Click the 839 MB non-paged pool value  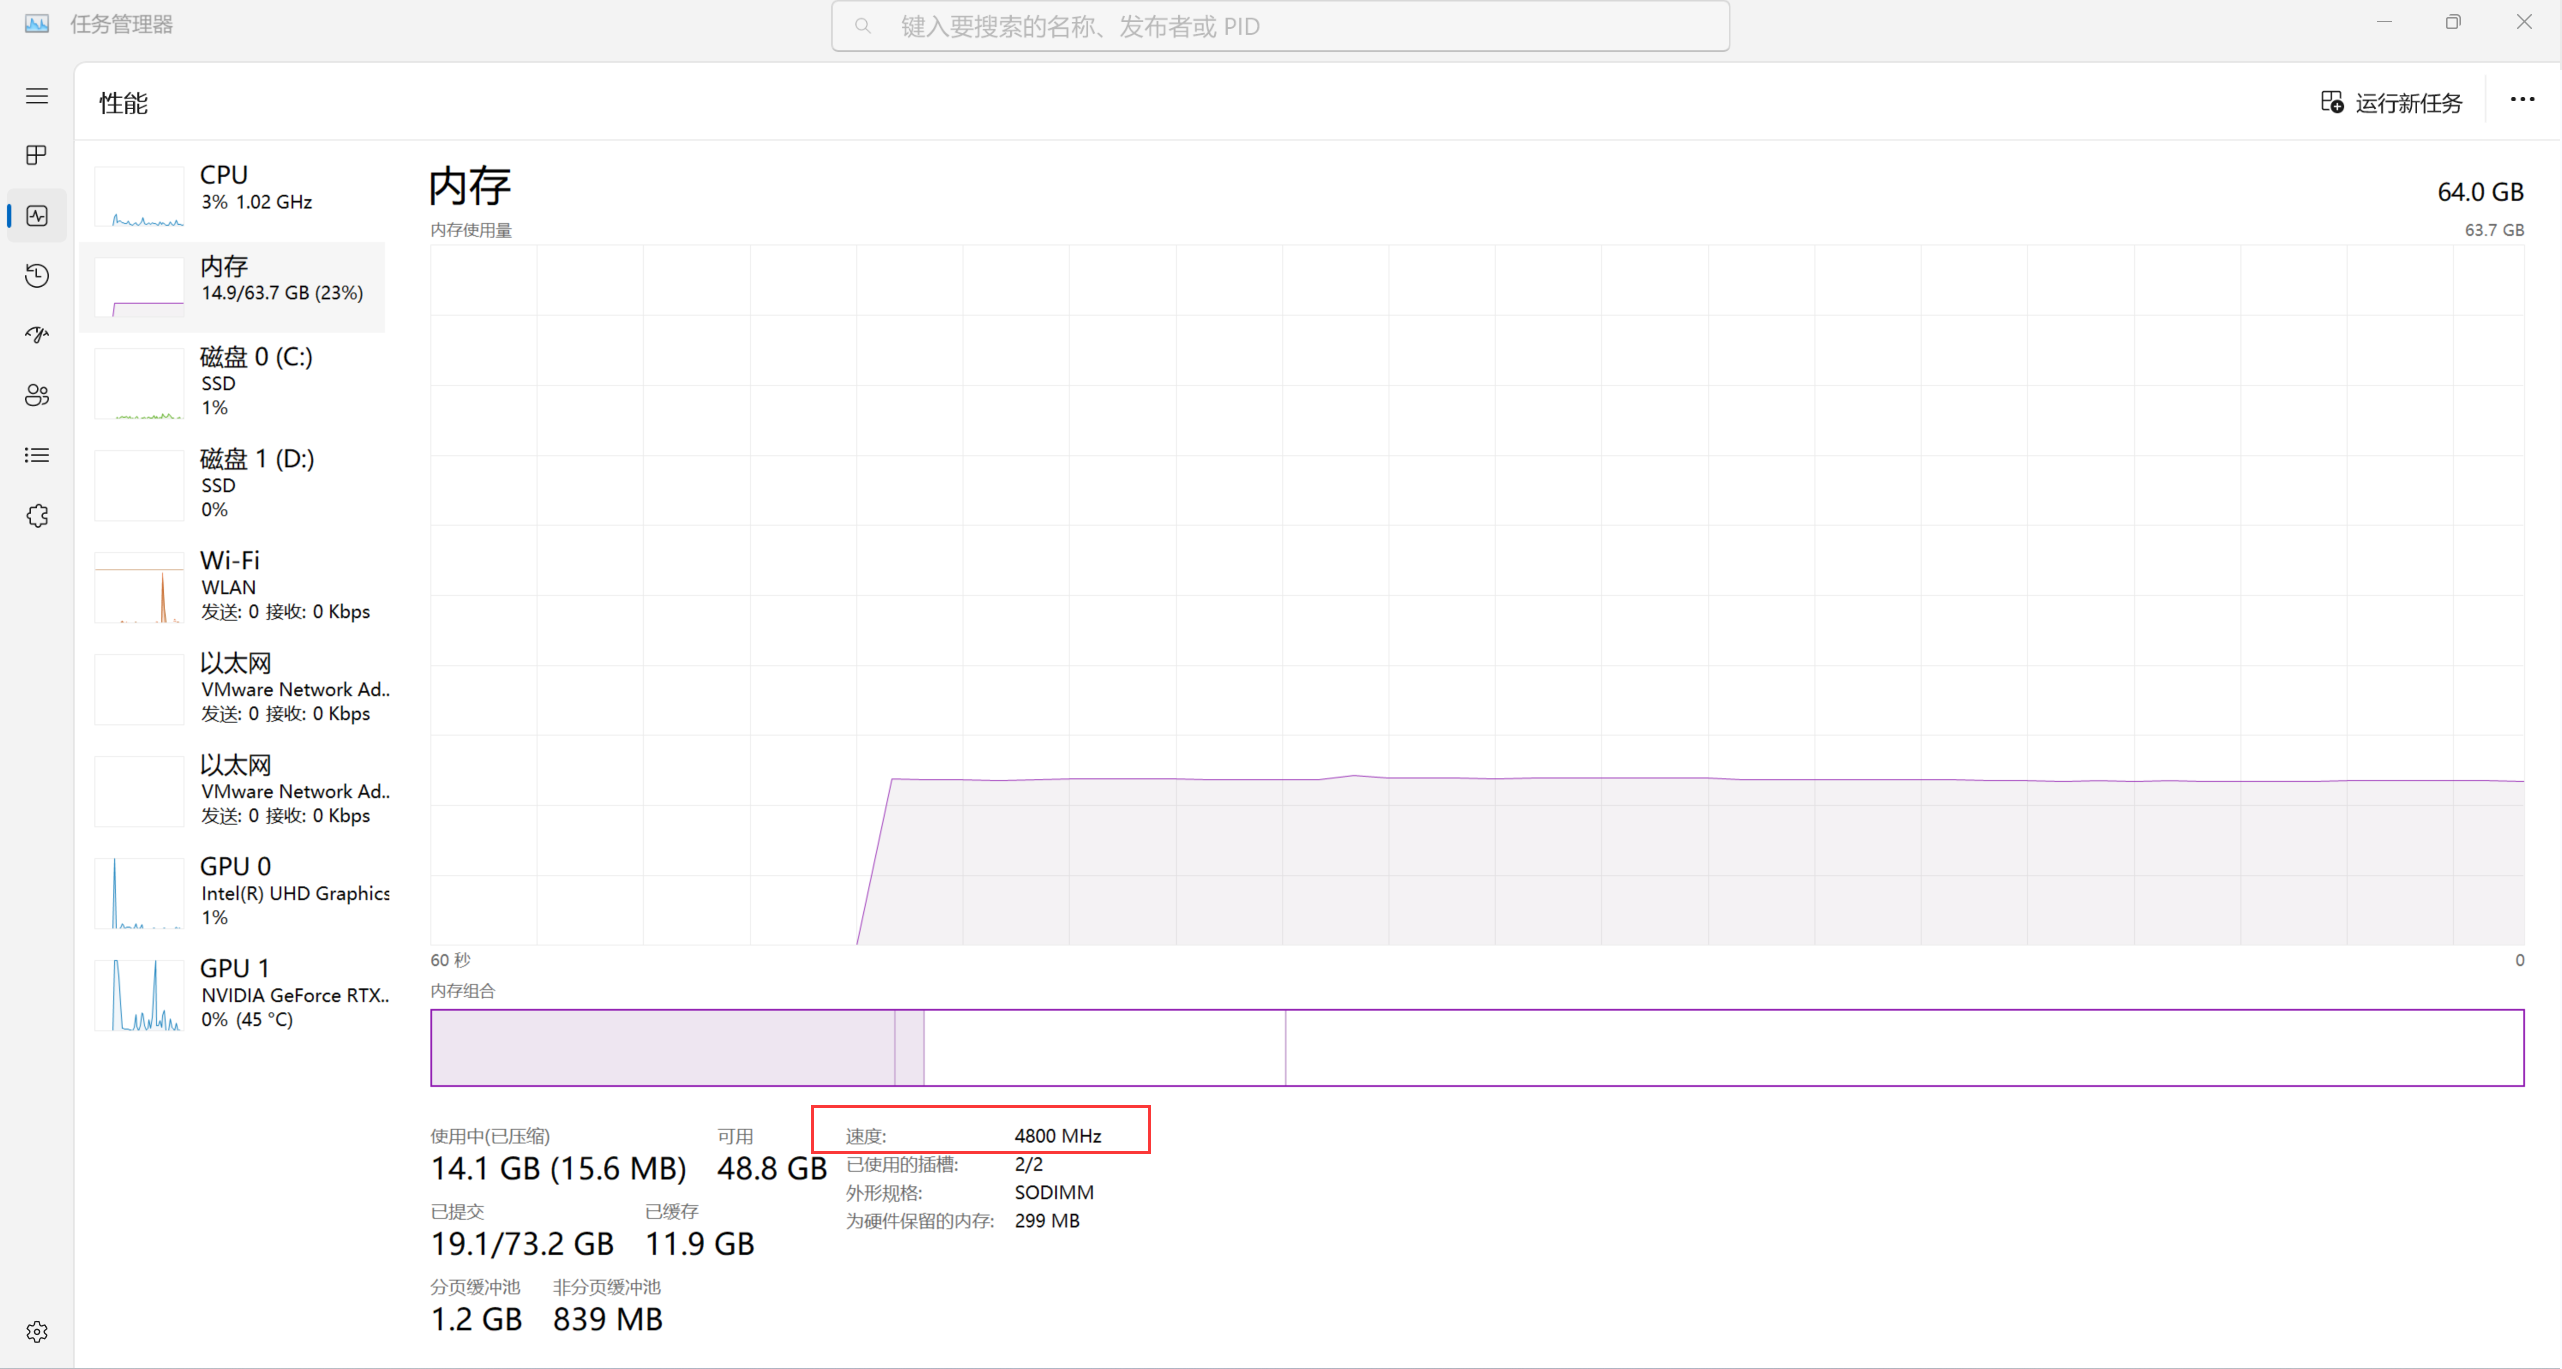(x=608, y=1319)
